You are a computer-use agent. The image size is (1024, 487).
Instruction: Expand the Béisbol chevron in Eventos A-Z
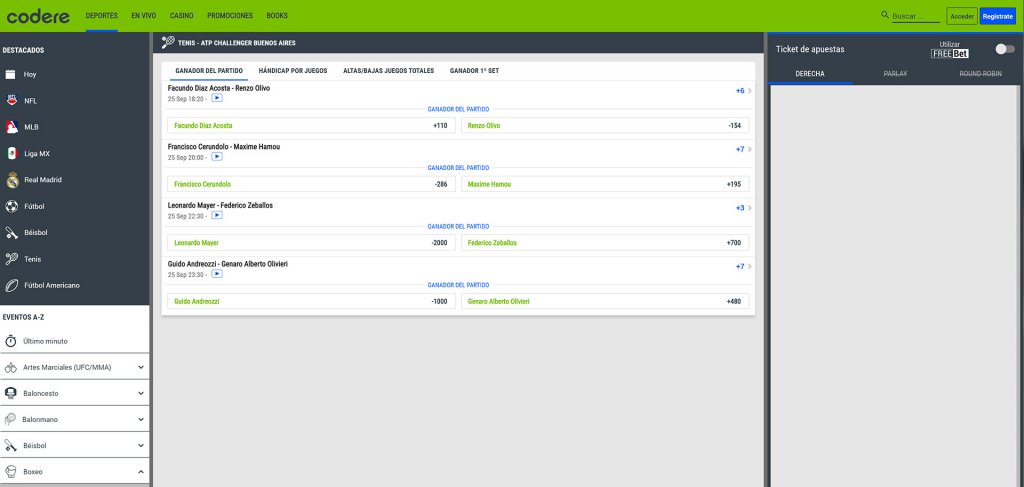pyautogui.click(x=141, y=445)
